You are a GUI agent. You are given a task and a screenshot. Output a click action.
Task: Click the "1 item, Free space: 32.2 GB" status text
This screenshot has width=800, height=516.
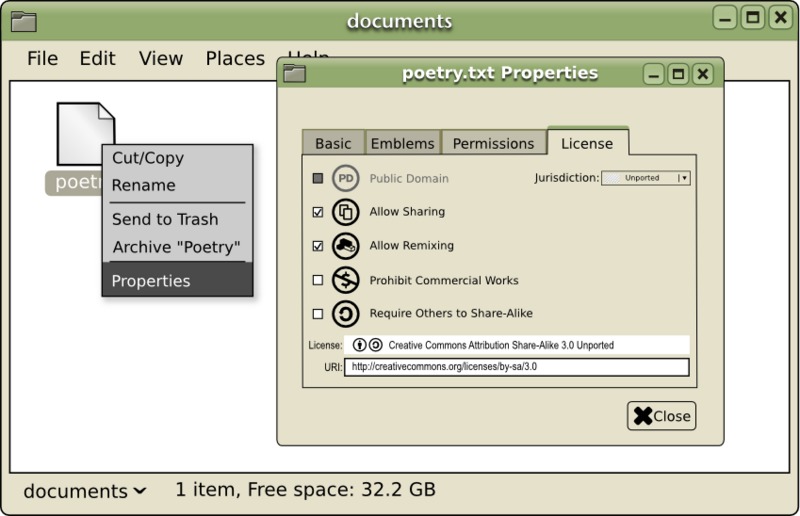pyautogui.click(x=306, y=489)
